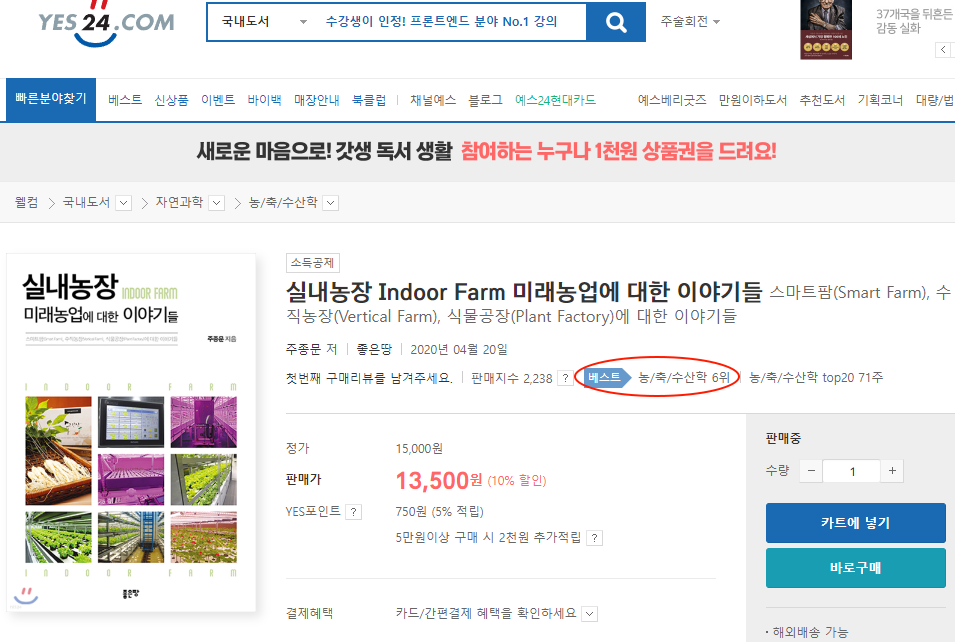This screenshot has width=955, height=642.
Task: Open the 베스트 menu item
Action: click(x=125, y=100)
